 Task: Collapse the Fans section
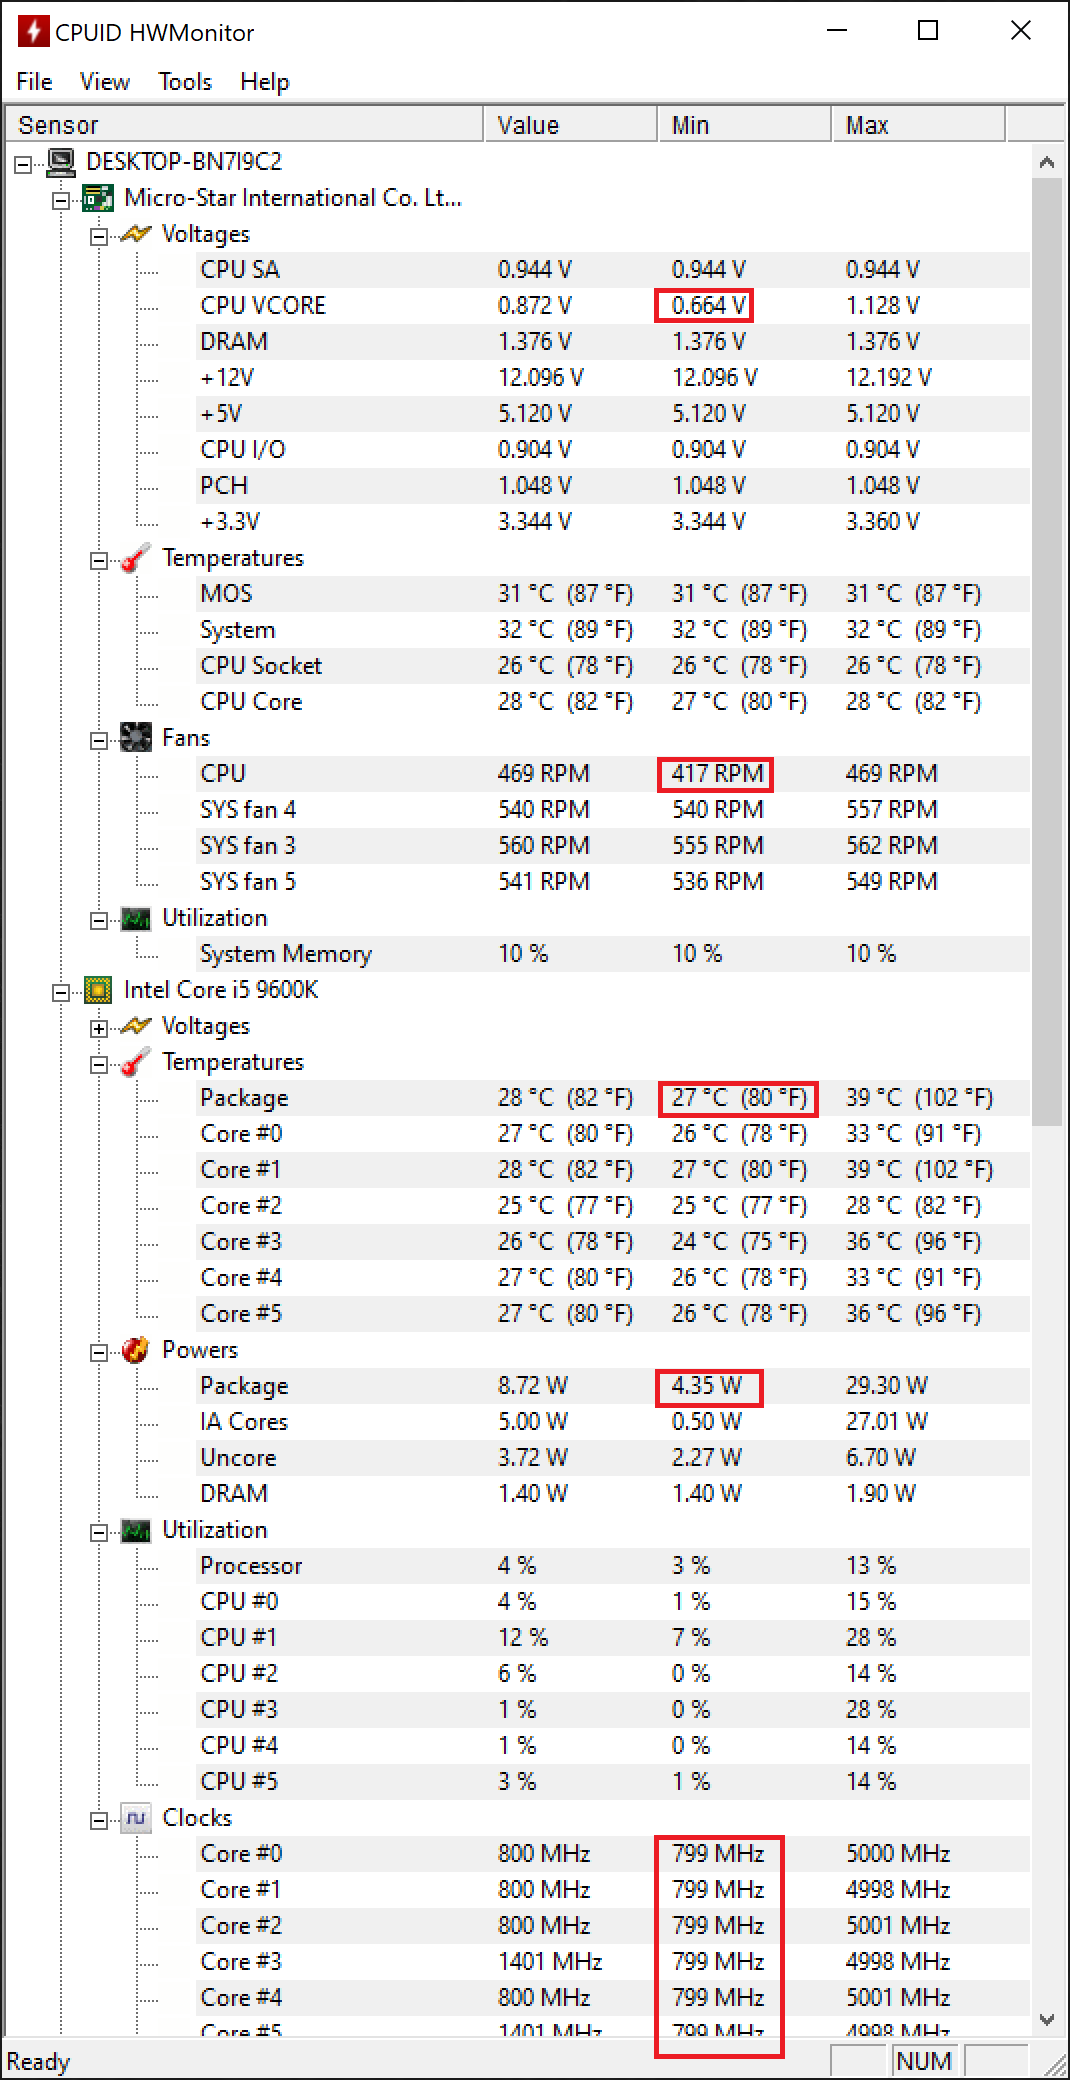pos(99,740)
